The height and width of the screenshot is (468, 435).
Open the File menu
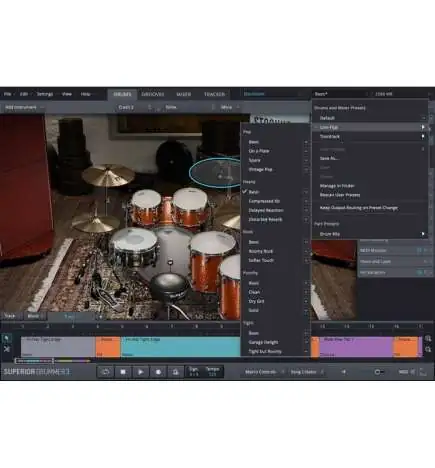tap(7, 94)
